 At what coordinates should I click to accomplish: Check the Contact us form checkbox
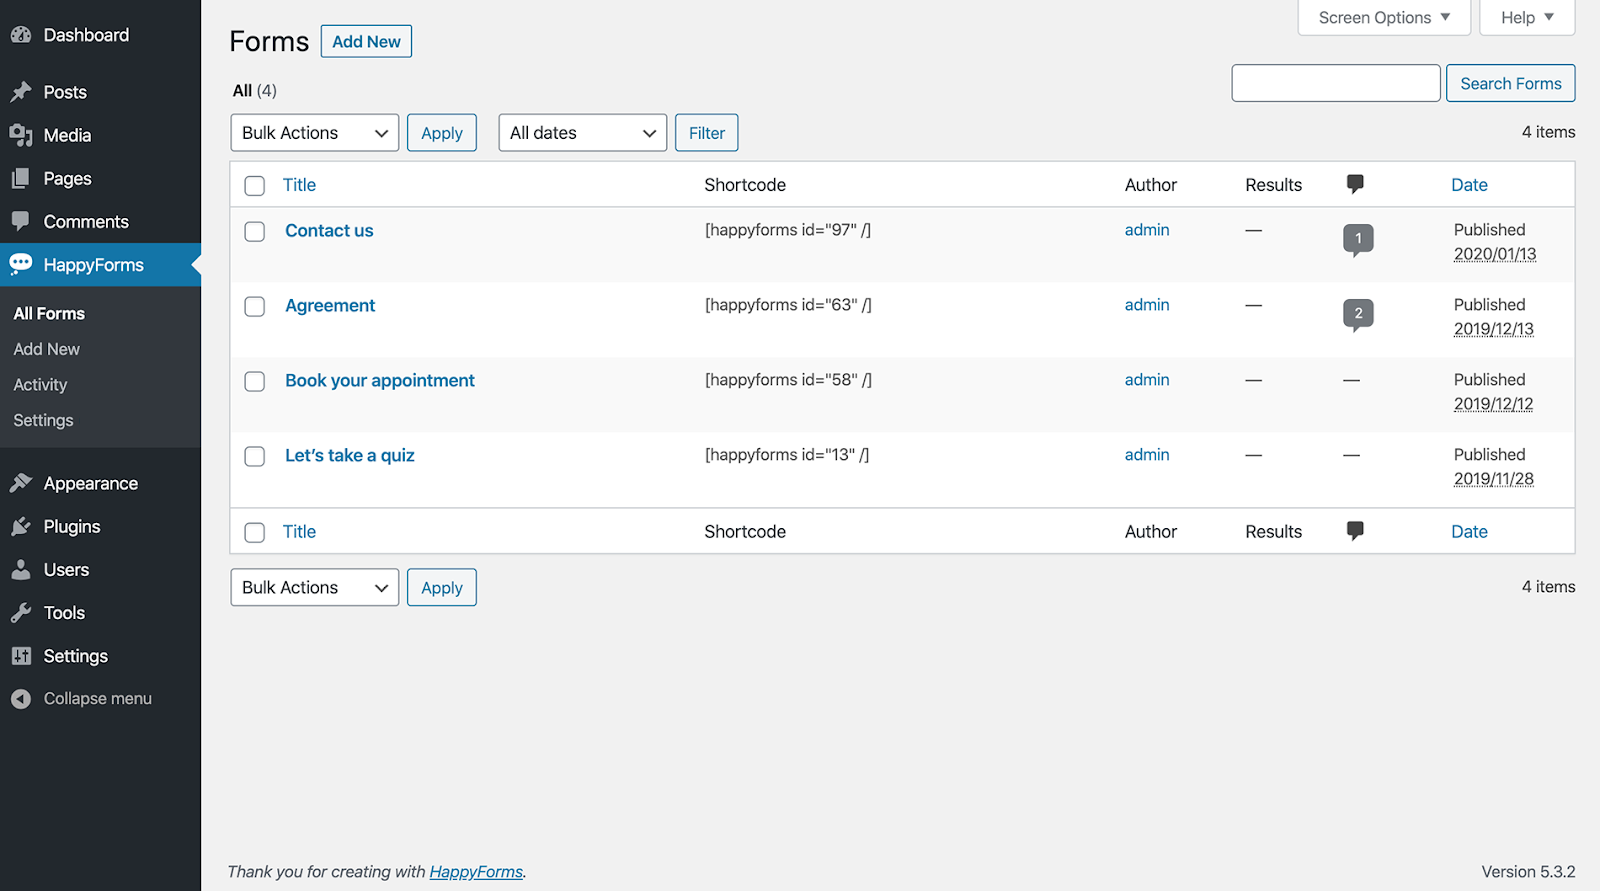point(255,231)
